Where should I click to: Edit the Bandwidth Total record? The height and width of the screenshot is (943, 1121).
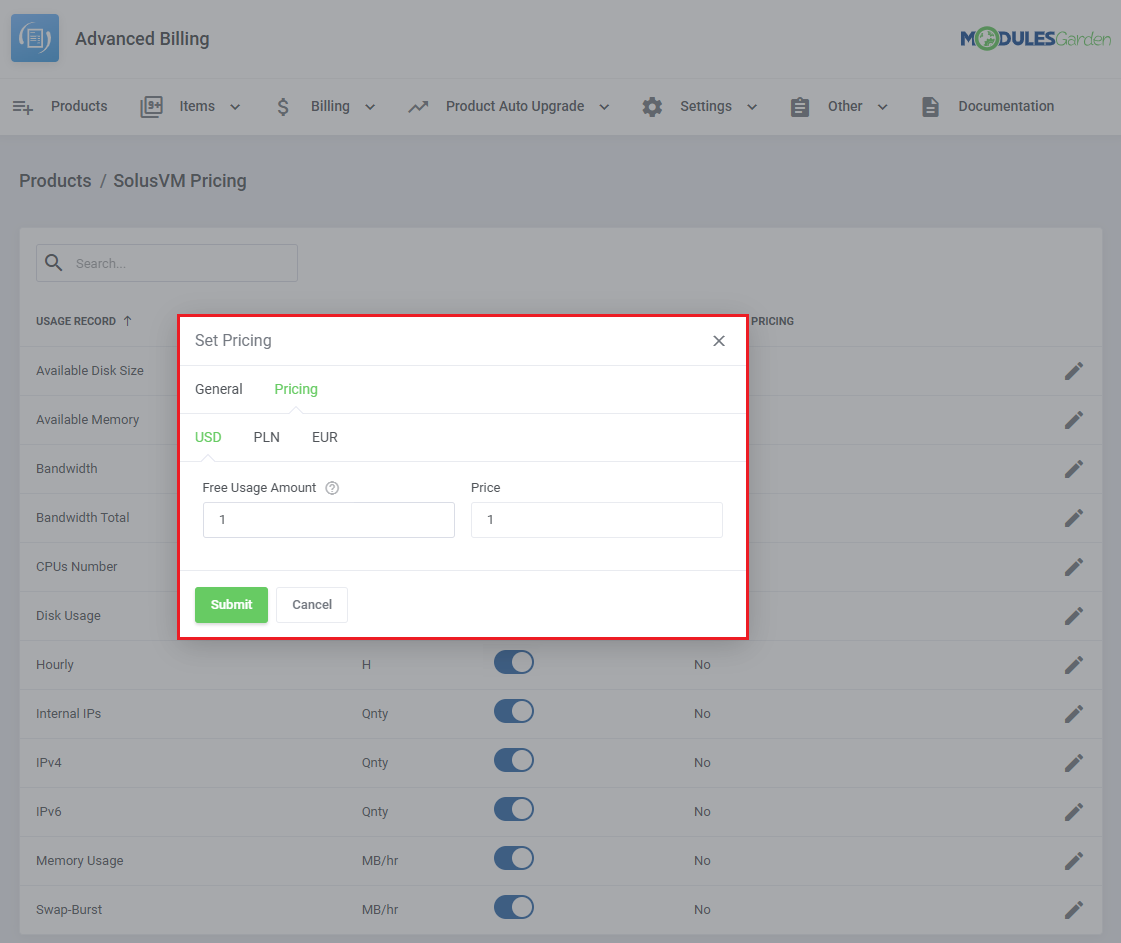pos(1074,518)
